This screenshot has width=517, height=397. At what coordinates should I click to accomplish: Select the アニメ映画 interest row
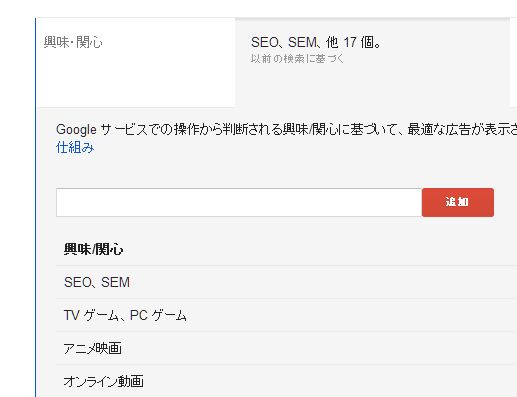point(286,348)
